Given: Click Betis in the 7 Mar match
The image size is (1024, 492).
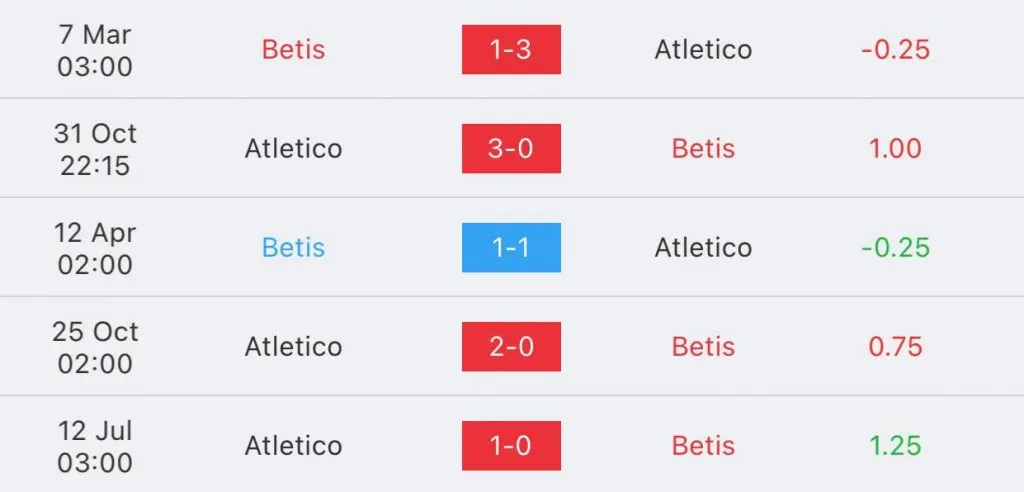Looking at the screenshot, I should click(x=293, y=49).
